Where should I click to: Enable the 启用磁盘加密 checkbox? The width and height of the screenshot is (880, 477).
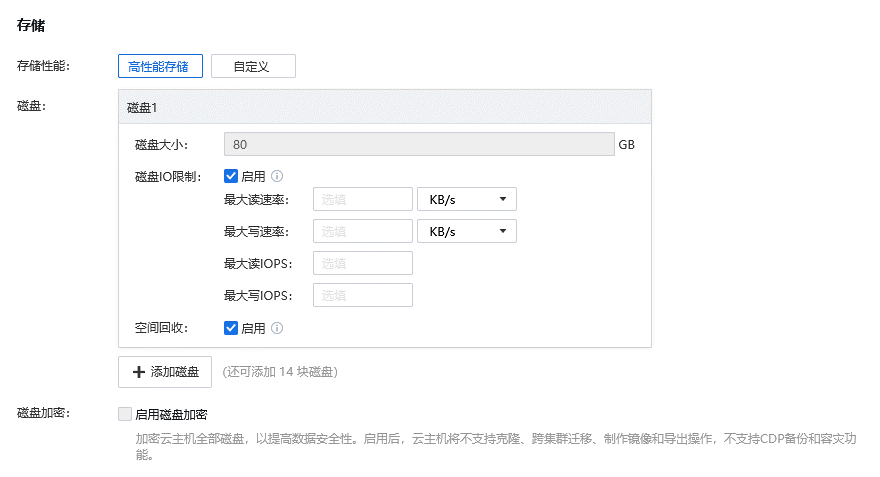(x=125, y=414)
